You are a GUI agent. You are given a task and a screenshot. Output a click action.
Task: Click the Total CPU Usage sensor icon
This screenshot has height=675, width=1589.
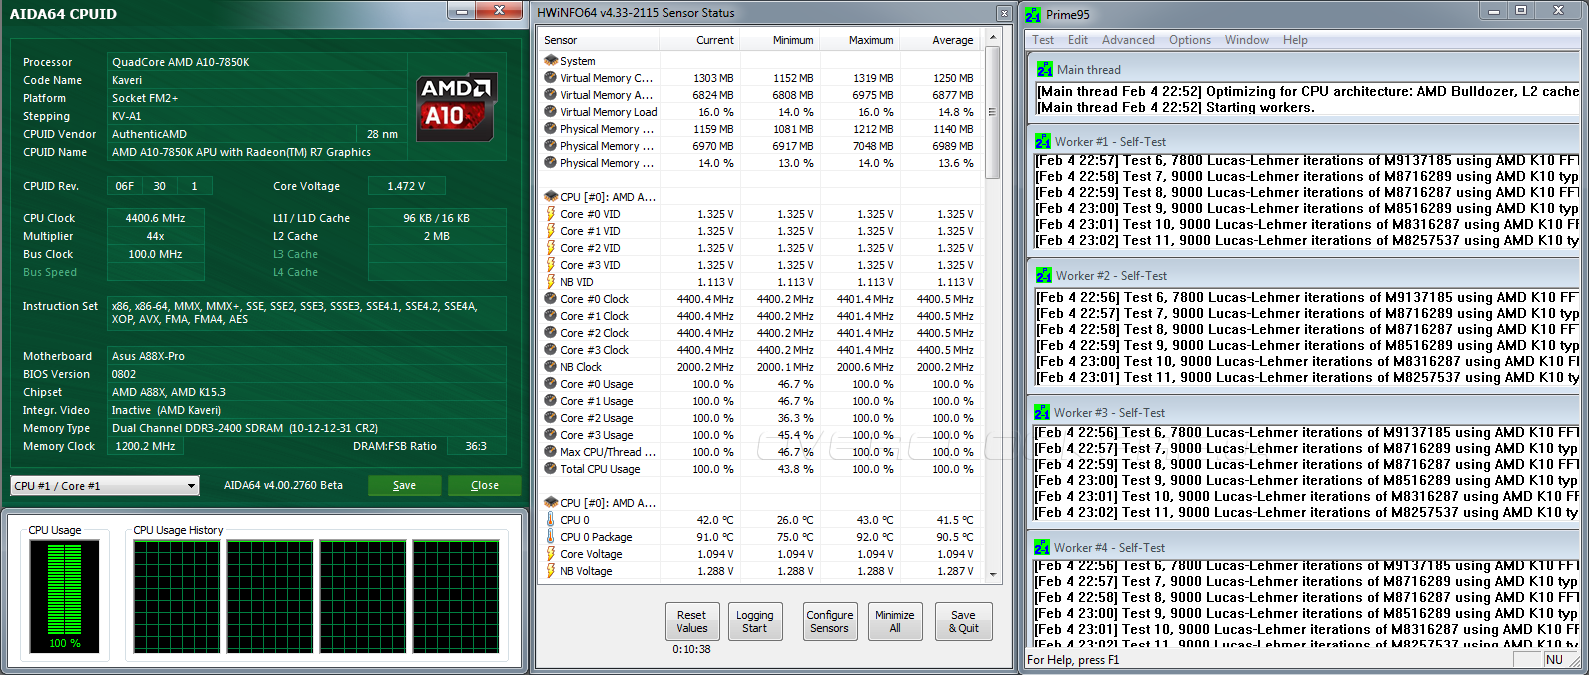coord(550,469)
